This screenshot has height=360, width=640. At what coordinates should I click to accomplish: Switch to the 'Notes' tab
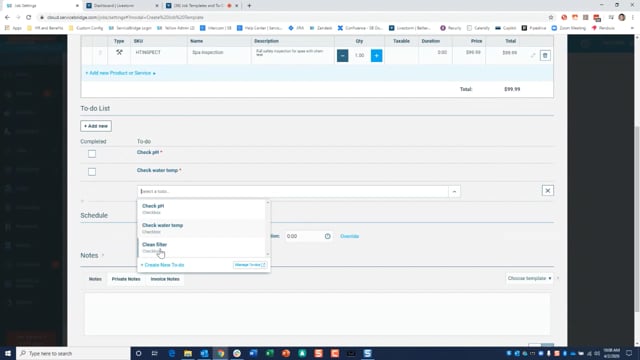point(95,279)
